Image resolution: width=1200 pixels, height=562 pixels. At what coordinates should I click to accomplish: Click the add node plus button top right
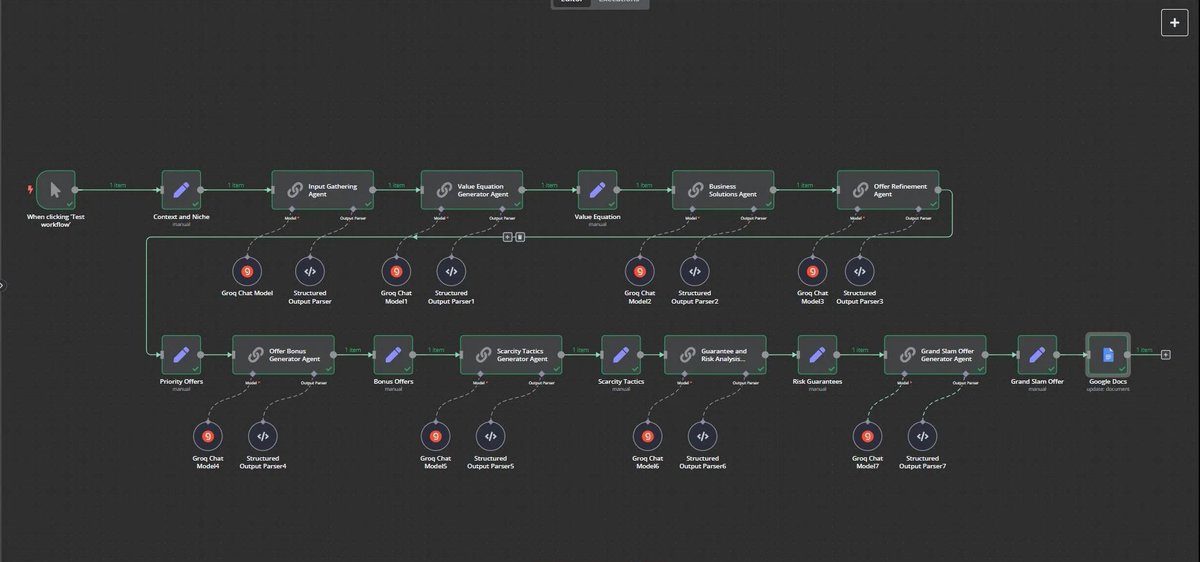[x=1175, y=23]
